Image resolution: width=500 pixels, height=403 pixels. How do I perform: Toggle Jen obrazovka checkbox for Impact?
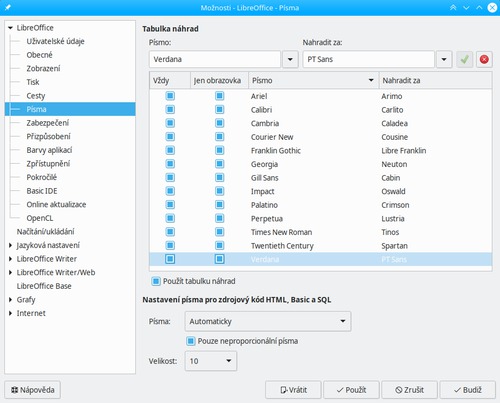point(219,191)
